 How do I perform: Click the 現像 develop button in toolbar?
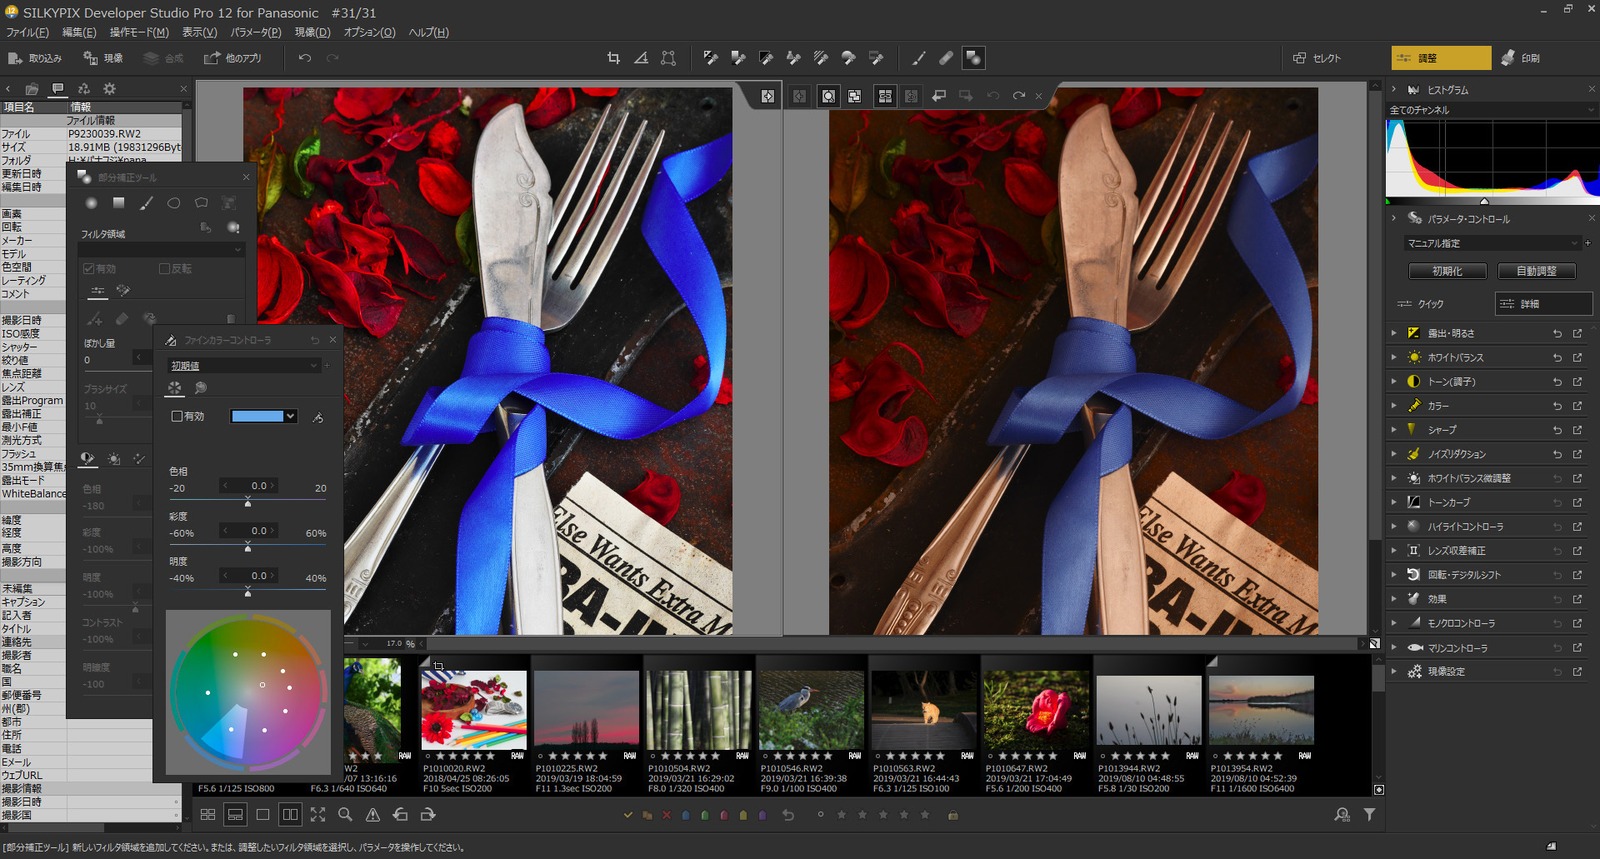pyautogui.click(x=104, y=58)
